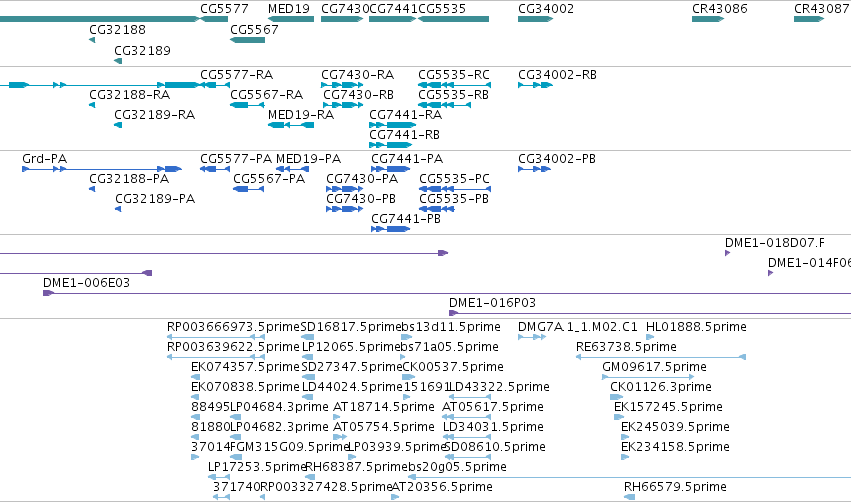Screen dimensions: 851x502
Task: Click the EK157245.5prime EST label
Action: (x=669, y=408)
